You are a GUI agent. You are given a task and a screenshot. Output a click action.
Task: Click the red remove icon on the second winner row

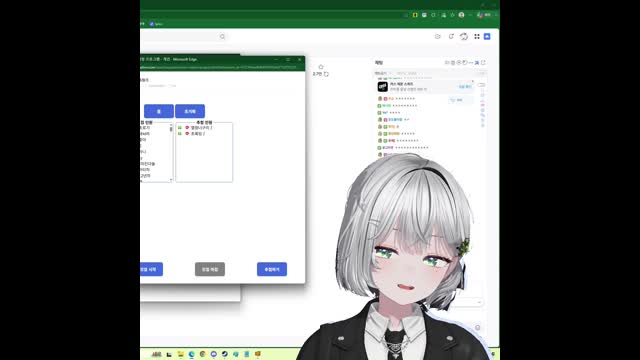[187, 133]
